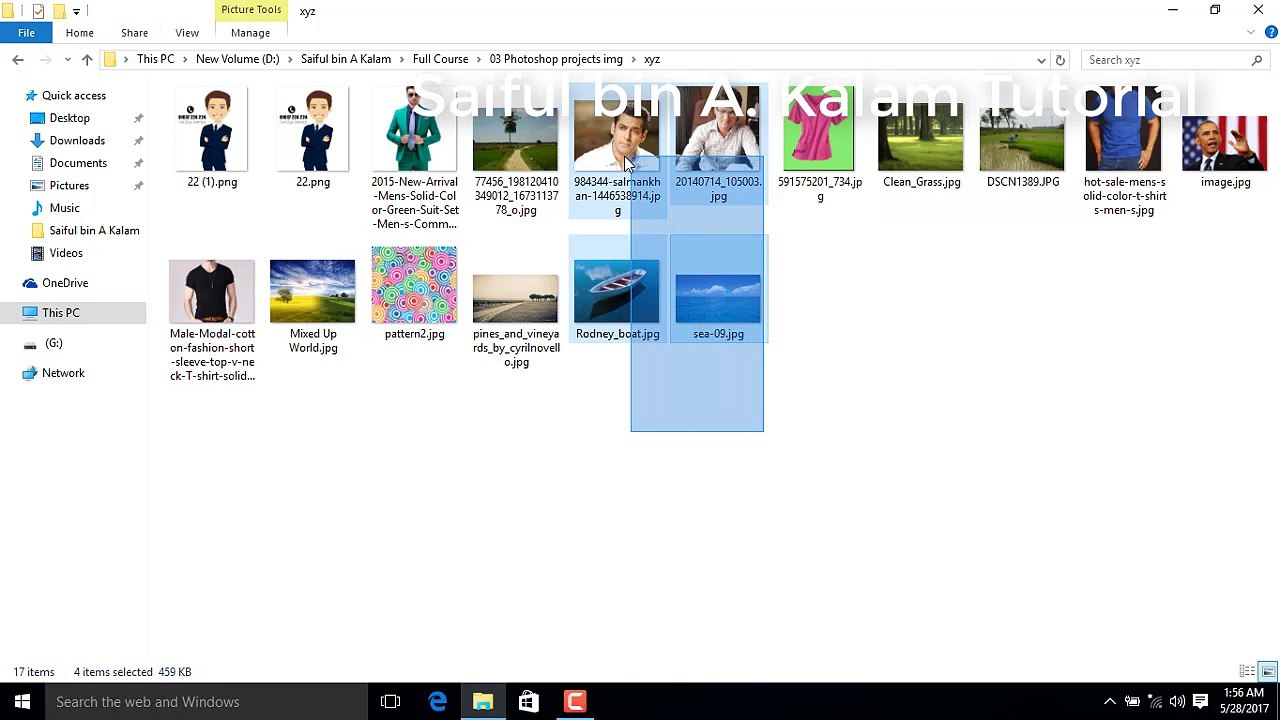Open the dropdown arrow after Full Course breadcrumb
Viewport: 1280px width, 720px height.
click(478, 60)
